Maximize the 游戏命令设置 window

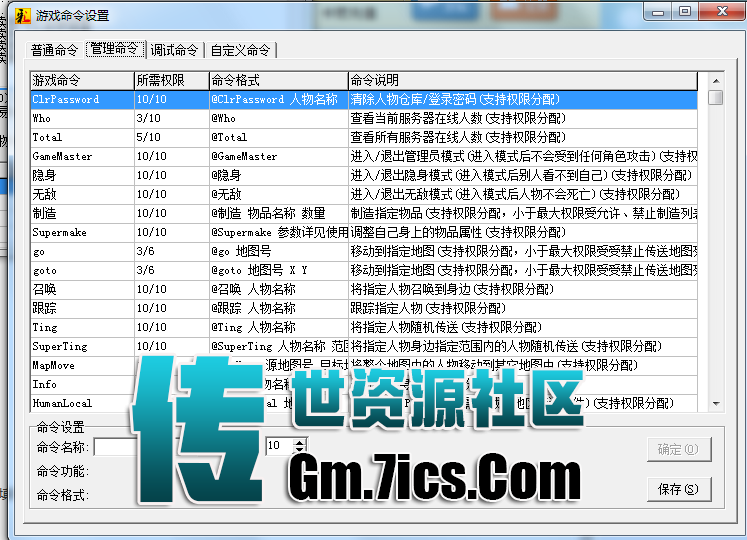[x=685, y=12]
